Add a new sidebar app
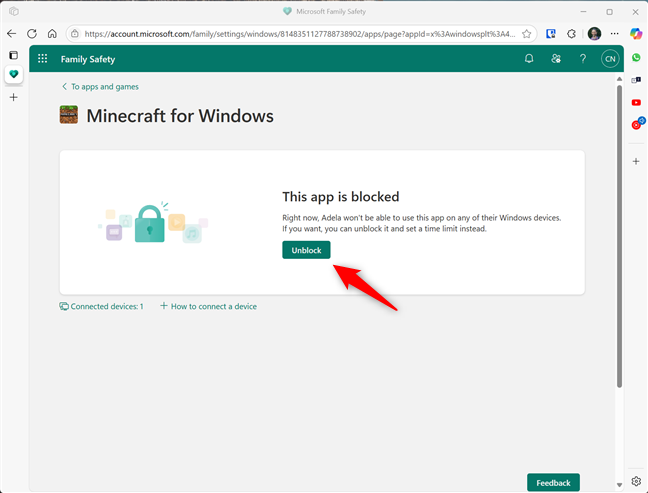This screenshot has height=493, width=648. pyautogui.click(x=636, y=161)
